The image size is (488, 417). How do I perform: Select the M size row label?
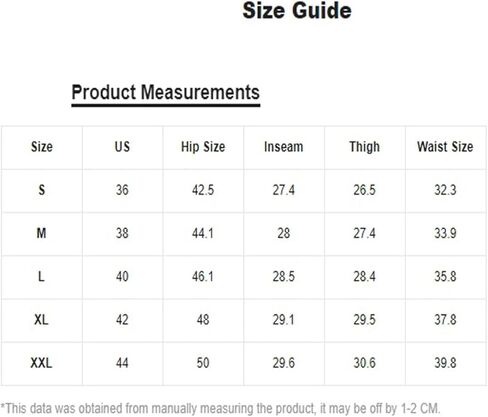tap(41, 233)
